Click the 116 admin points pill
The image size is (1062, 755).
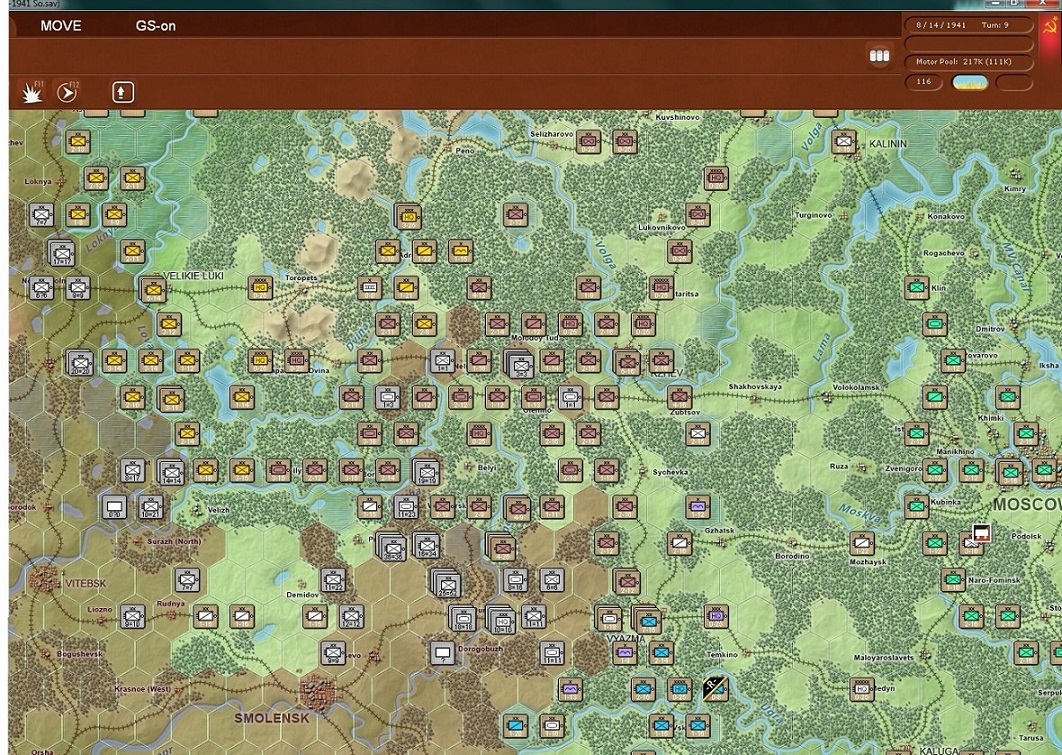(x=923, y=82)
